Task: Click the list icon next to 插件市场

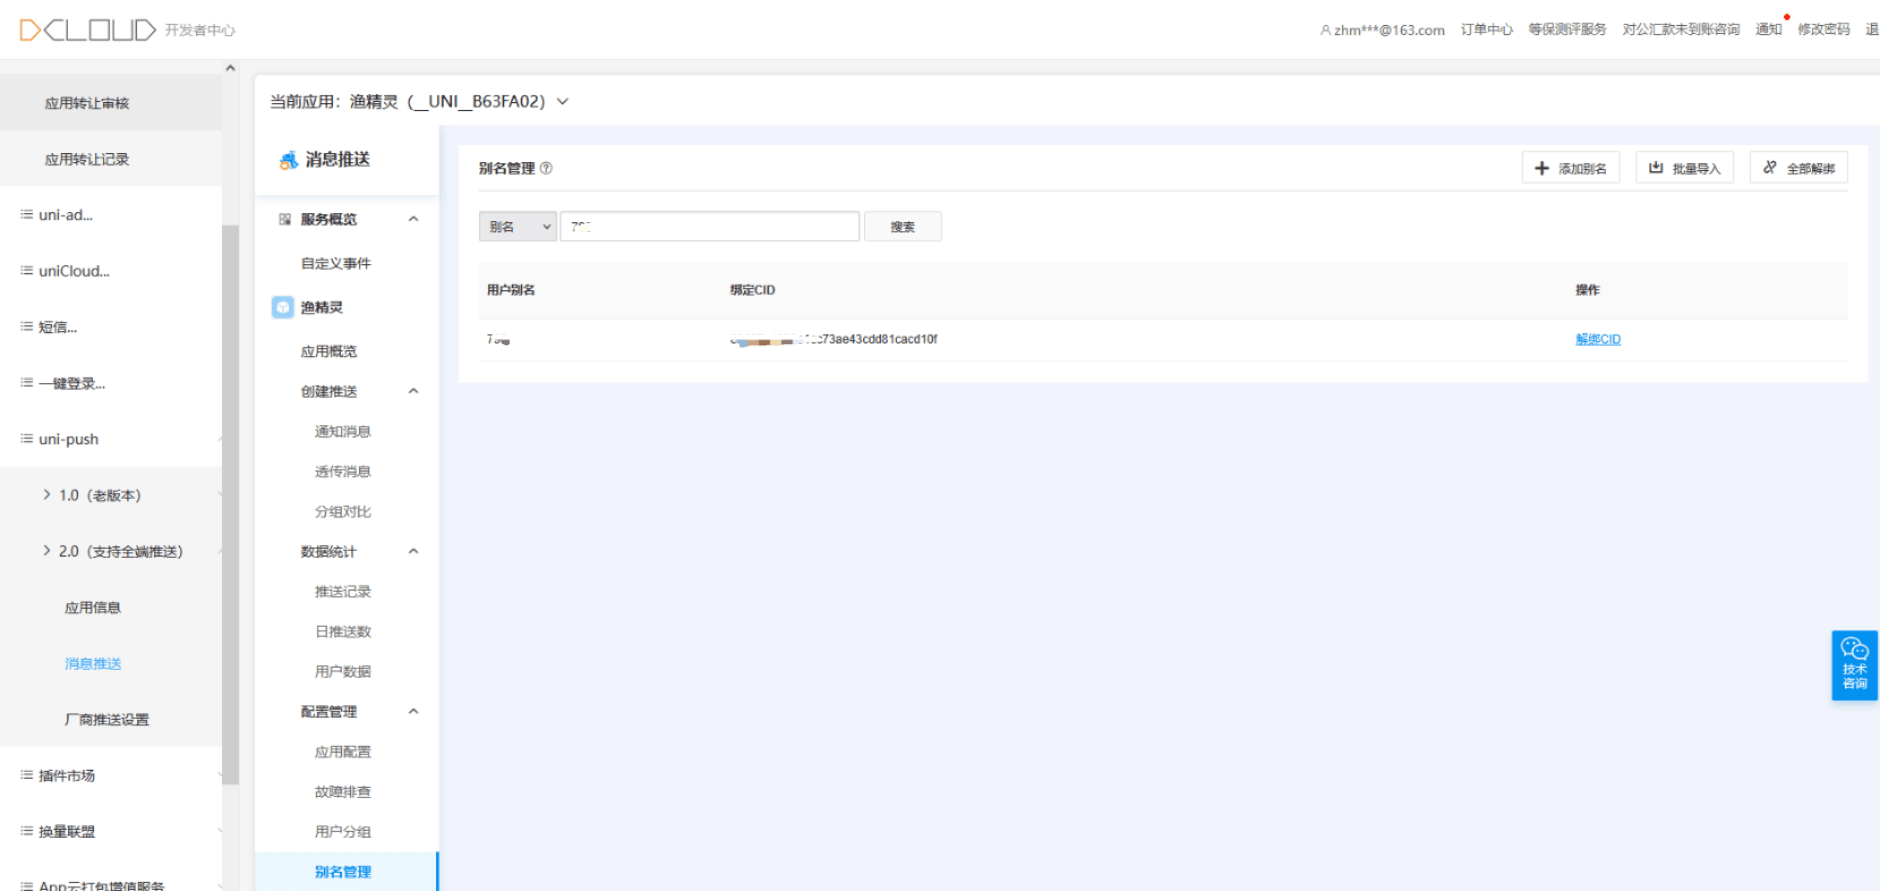Action: (x=26, y=774)
